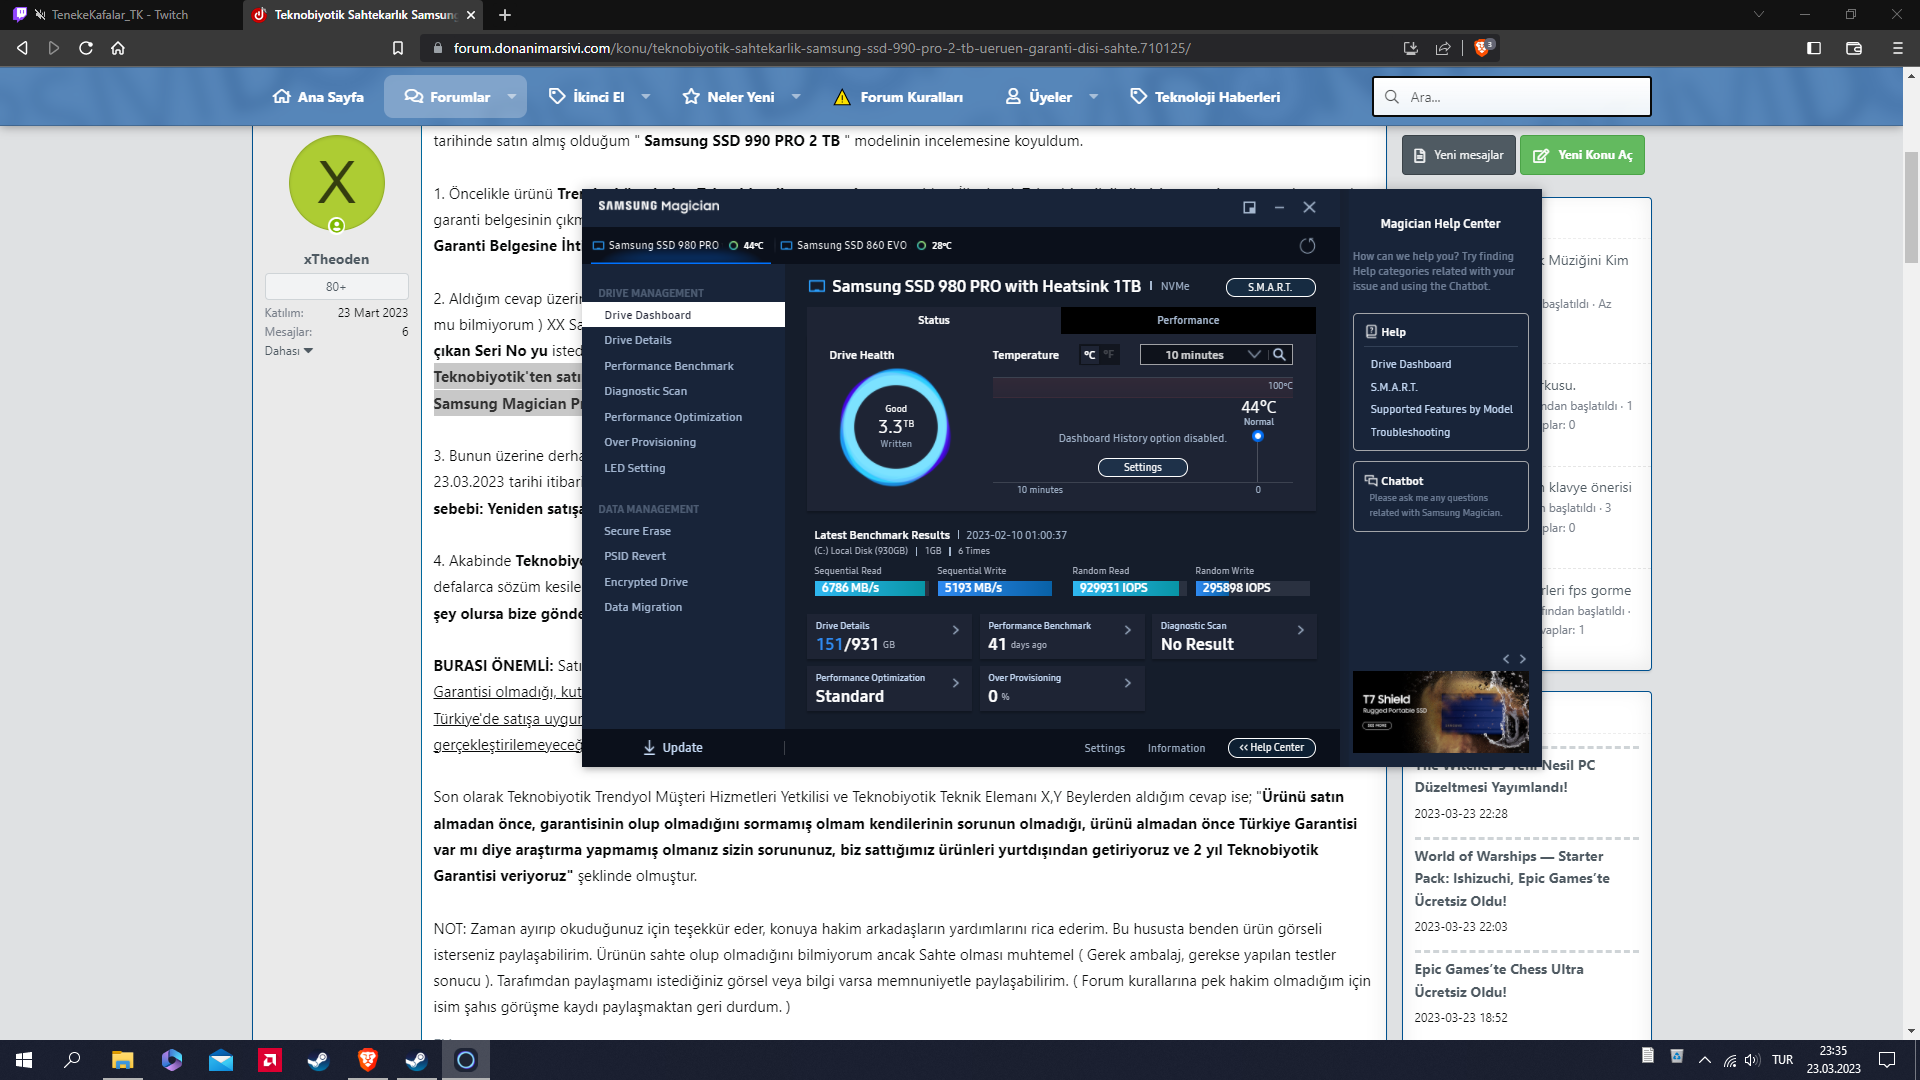1920x1080 pixels.
Task: Click the Brave Shields lion icon
Action: (1482, 48)
